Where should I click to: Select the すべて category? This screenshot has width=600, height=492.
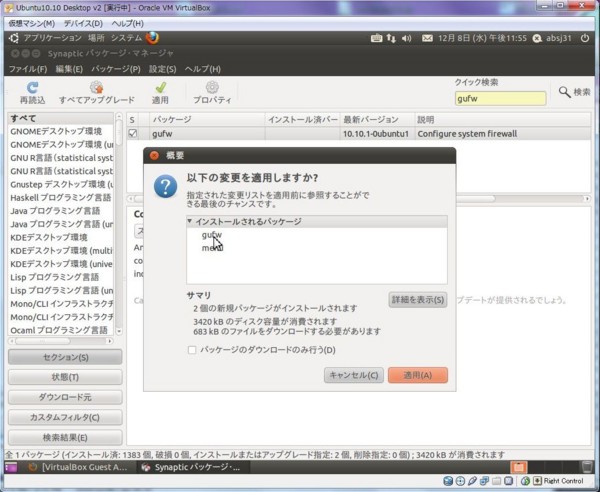click(x=60, y=118)
